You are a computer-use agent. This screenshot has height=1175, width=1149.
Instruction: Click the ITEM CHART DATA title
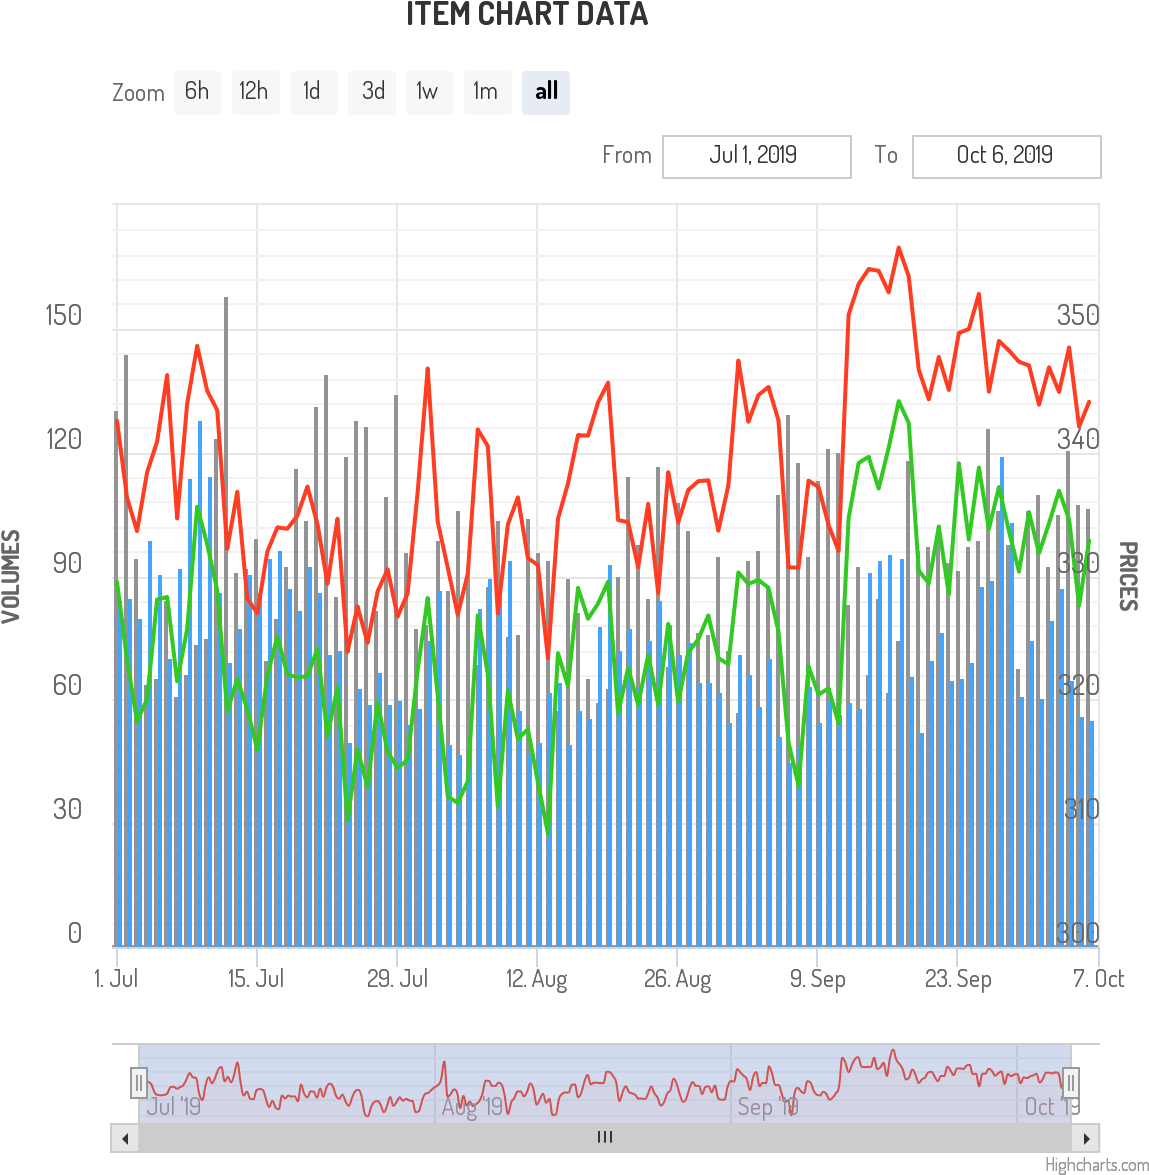pyautogui.click(x=527, y=14)
